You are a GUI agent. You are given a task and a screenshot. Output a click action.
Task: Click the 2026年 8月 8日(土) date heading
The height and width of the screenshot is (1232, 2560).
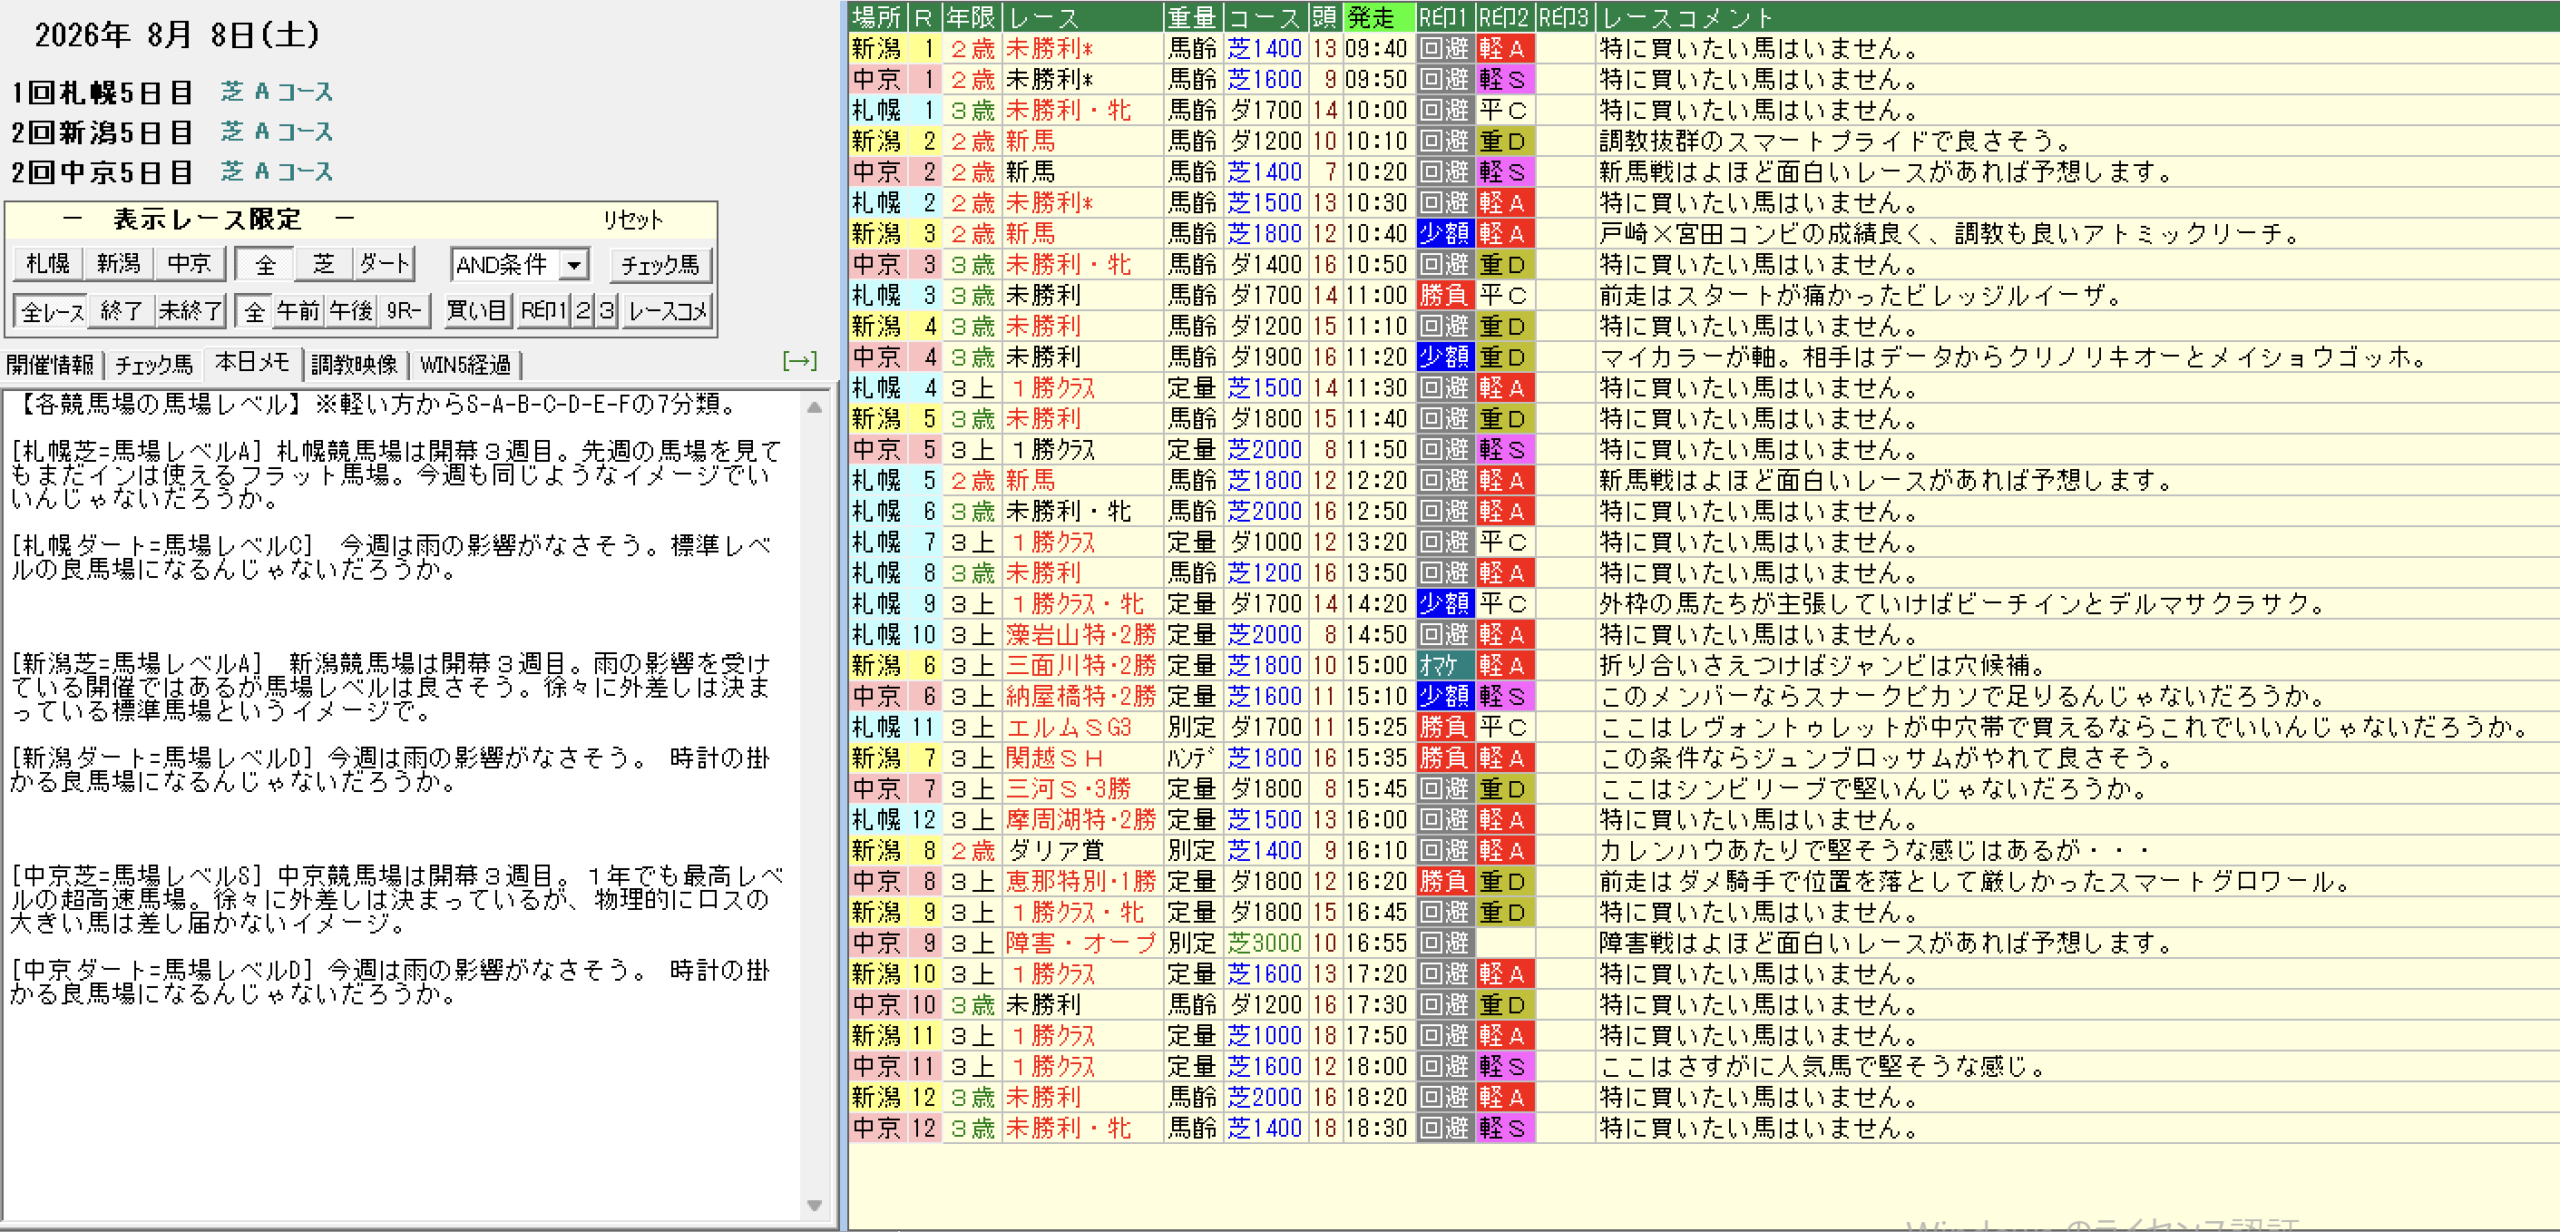[177, 35]
